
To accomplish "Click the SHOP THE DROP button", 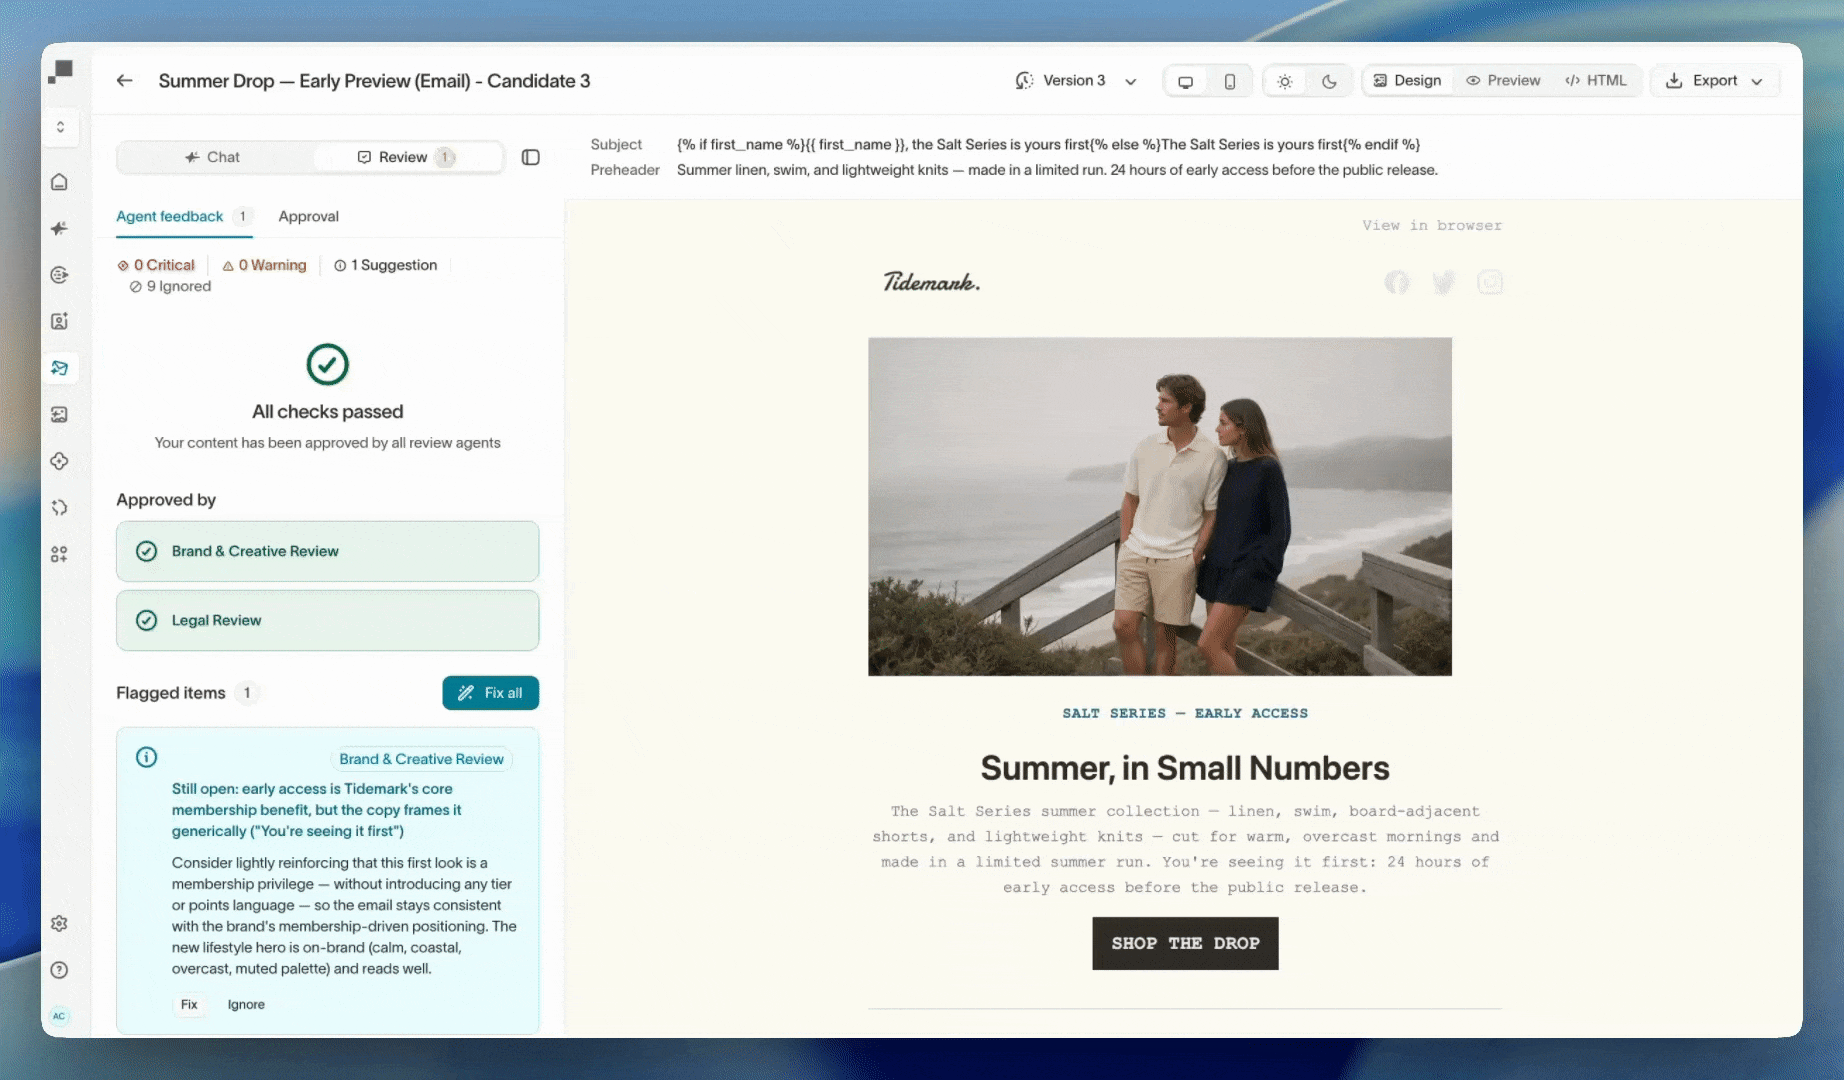I will coord(1185,943).
